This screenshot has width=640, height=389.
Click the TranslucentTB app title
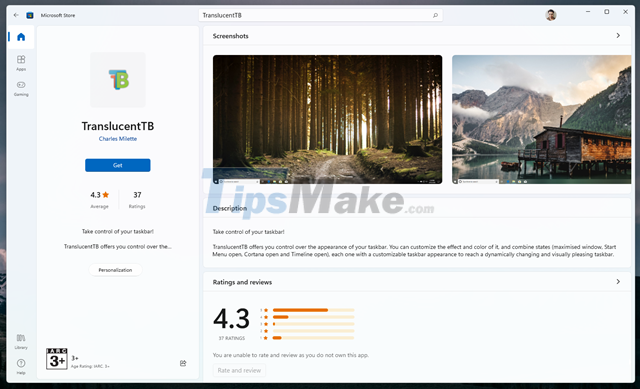118,126
